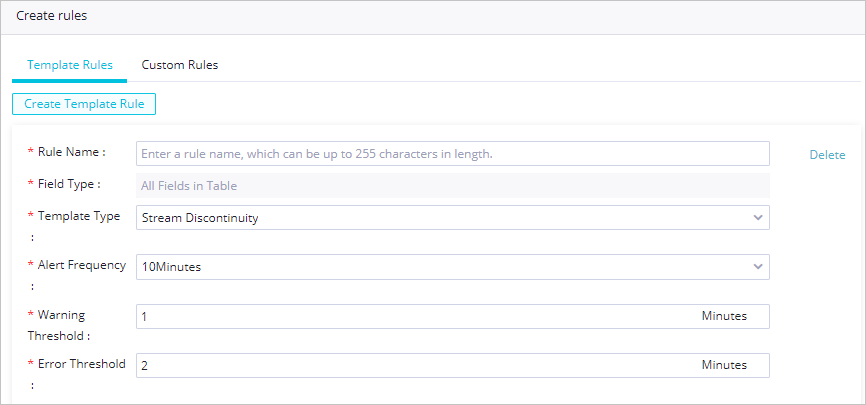Open the Custom Rules tab
This screenshot has height=405, width=866.
(x=180, y=65)
